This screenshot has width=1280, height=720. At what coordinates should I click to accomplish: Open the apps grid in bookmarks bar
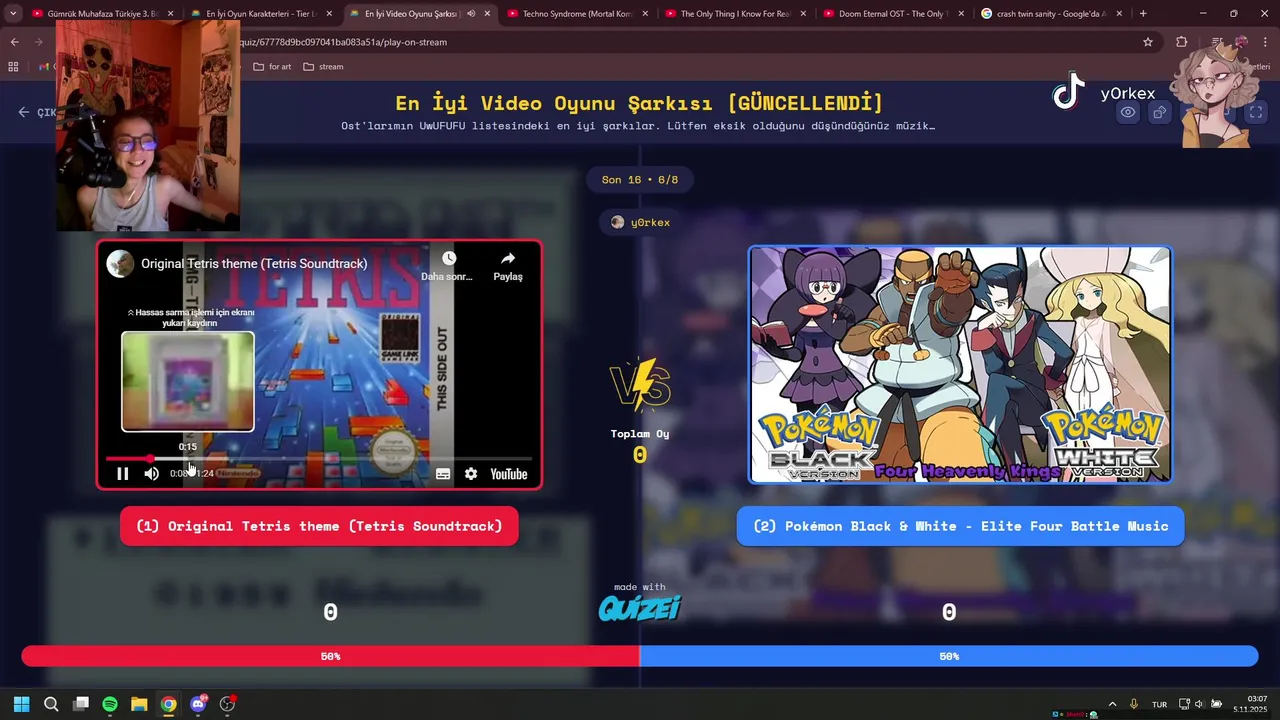click(x=13, y=67)
